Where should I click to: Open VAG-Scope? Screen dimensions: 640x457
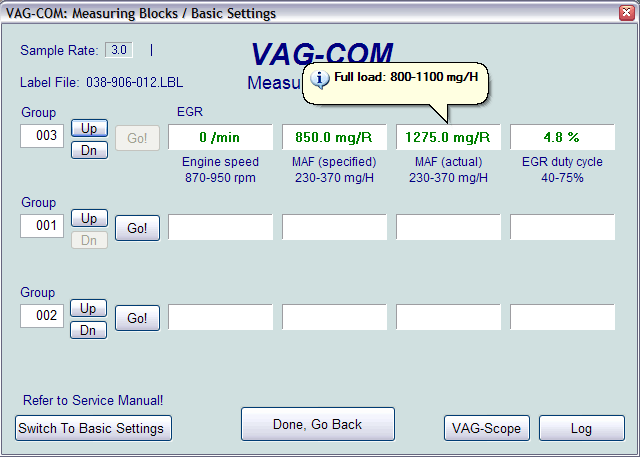[x=487, y=428]
